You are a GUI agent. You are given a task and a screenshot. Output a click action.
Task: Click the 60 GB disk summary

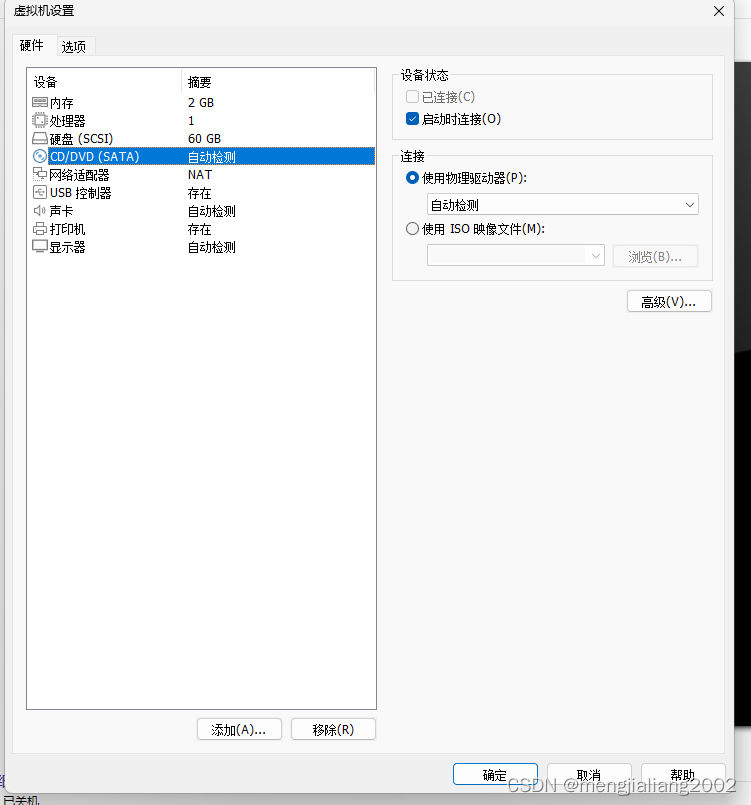coord(204,139)
